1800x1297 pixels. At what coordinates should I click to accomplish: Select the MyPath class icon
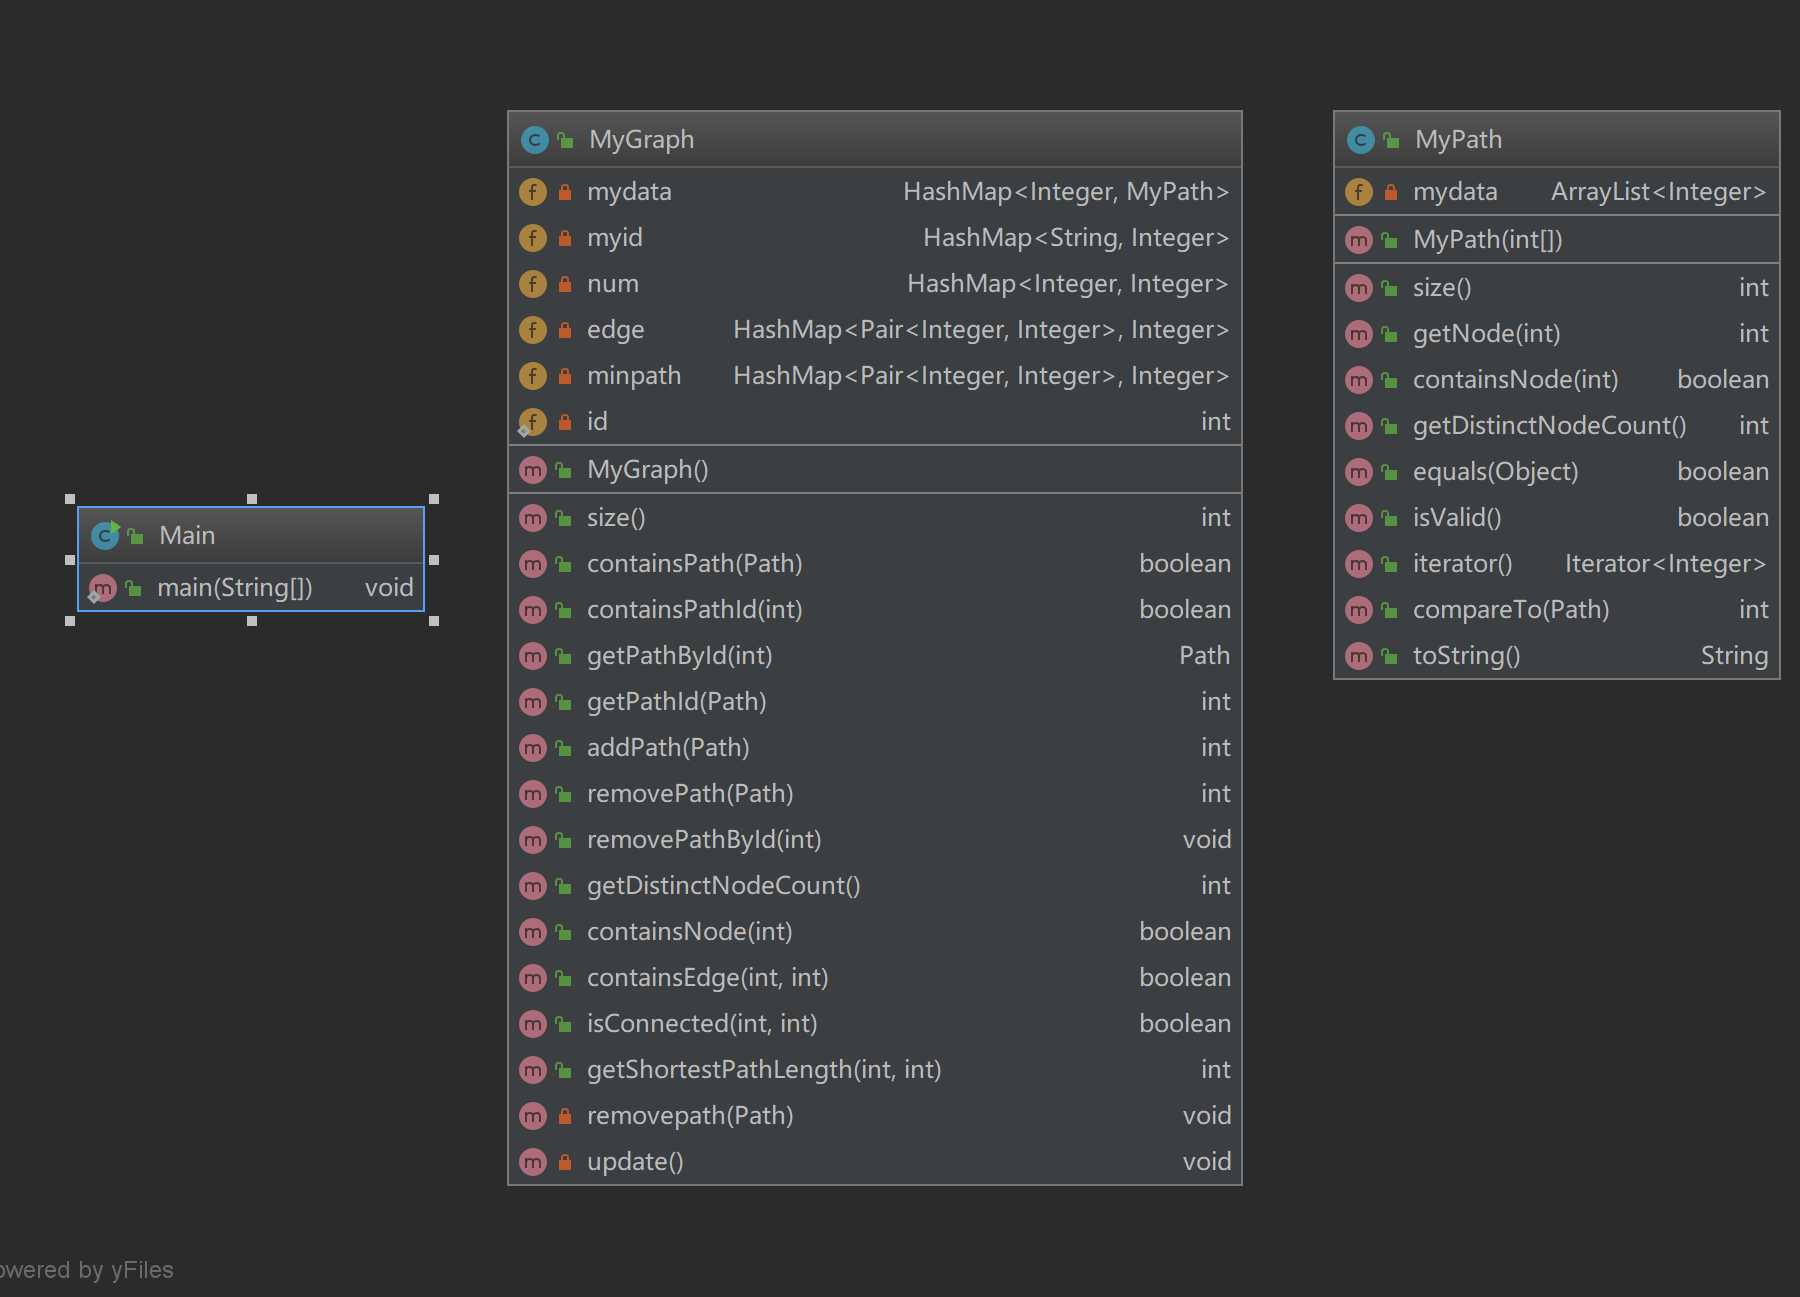tap(1360, 140)
